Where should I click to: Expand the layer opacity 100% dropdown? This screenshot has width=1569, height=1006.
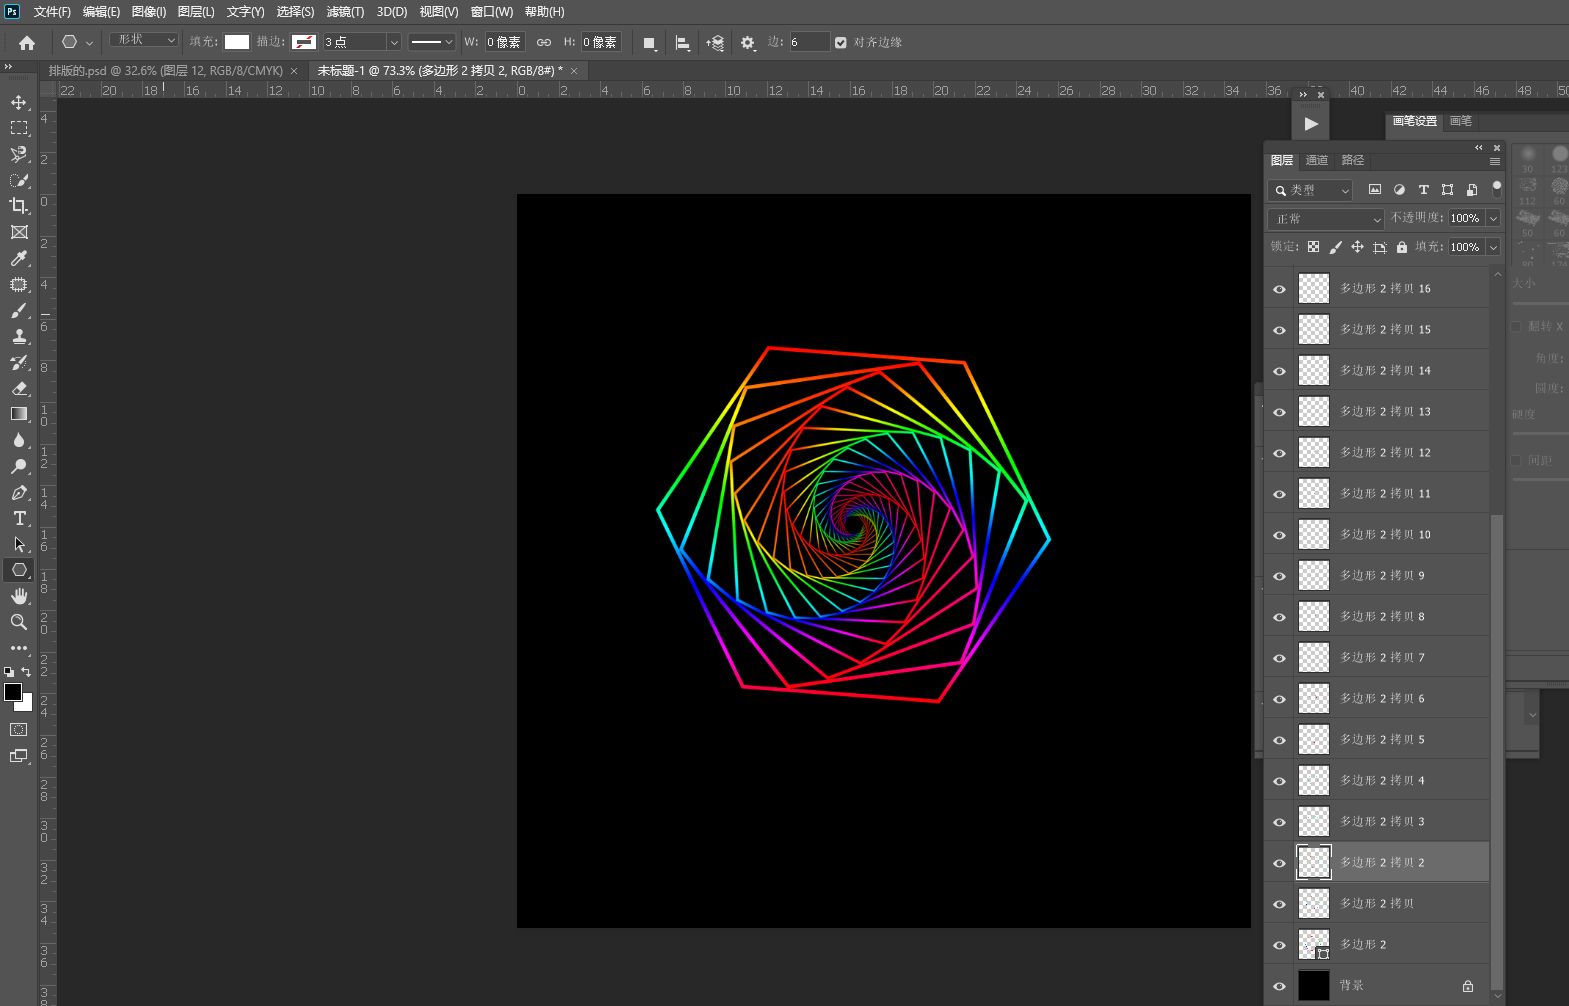coord(1493,218)
